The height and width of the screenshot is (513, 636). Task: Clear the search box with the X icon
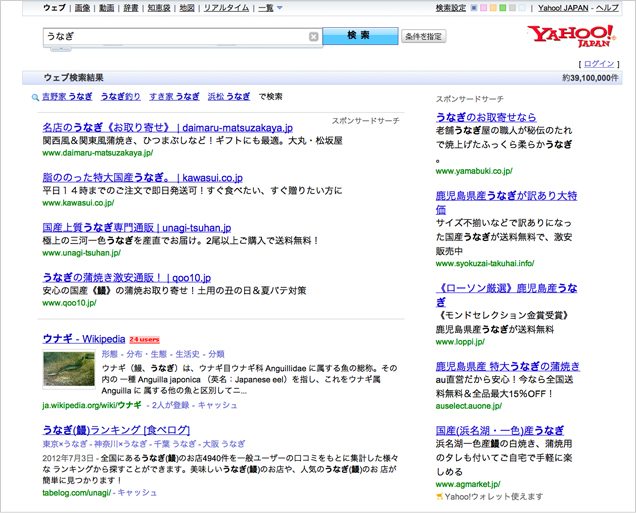click(313, 37)
